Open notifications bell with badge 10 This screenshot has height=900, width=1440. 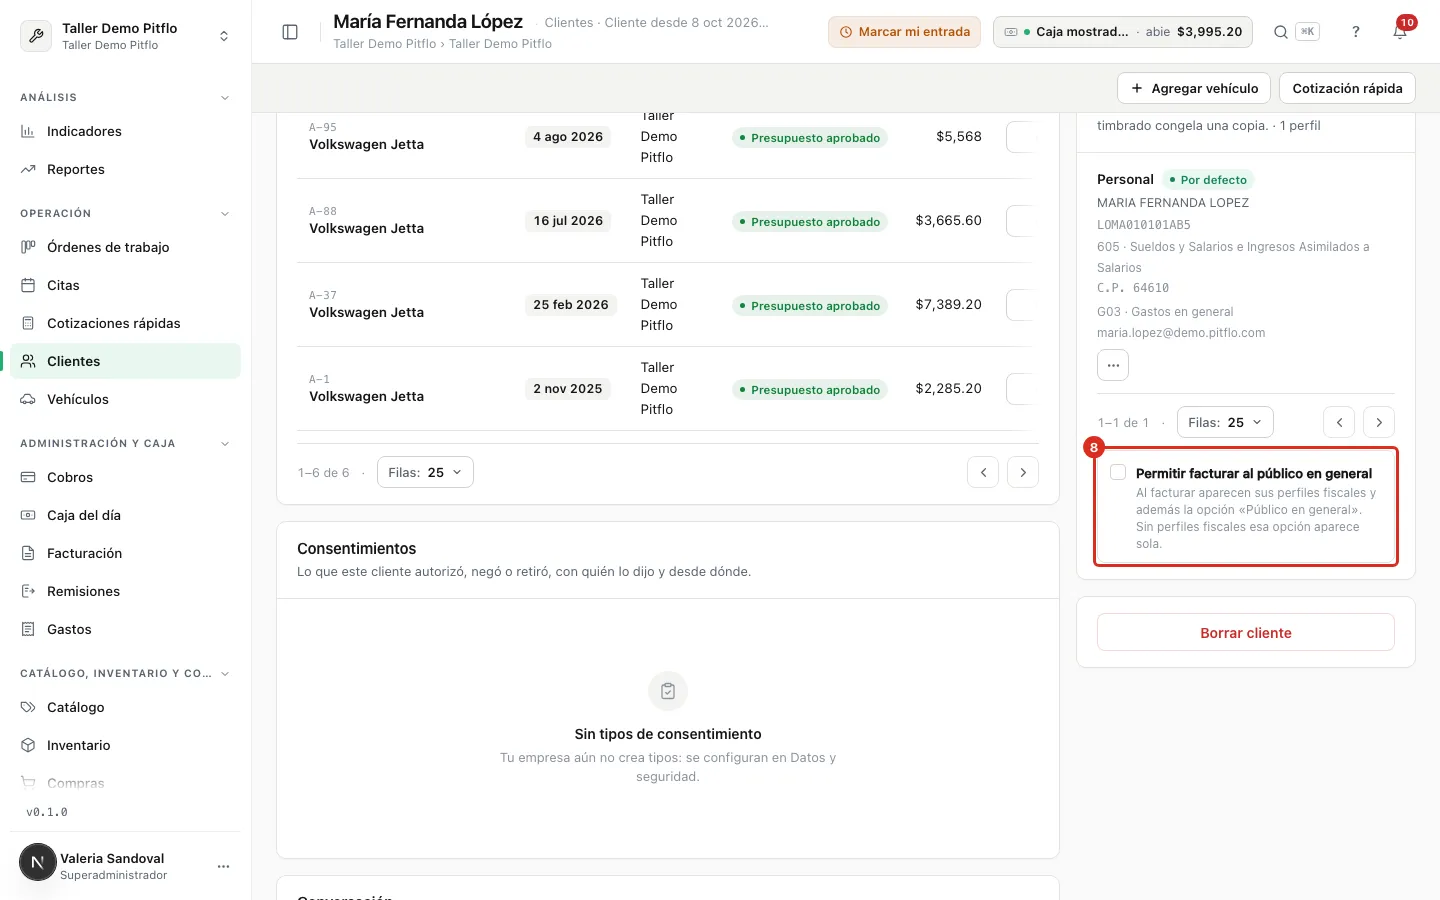coord(1400,32)
